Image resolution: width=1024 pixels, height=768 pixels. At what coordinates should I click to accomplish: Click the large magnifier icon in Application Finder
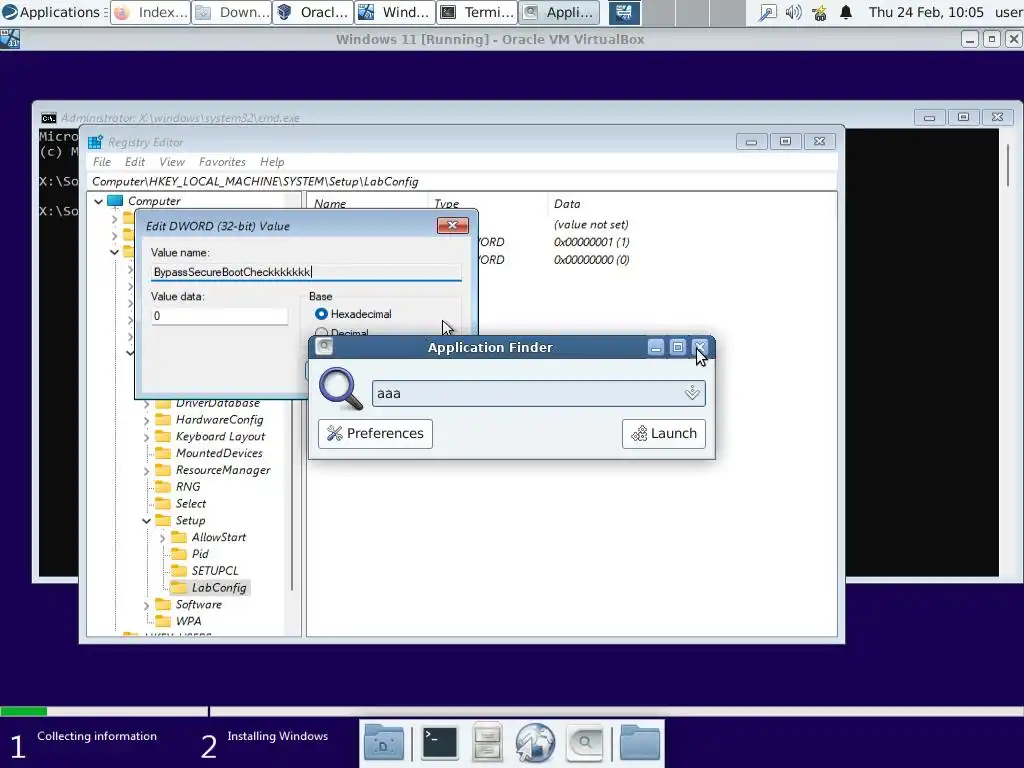[x=340, y=389]
